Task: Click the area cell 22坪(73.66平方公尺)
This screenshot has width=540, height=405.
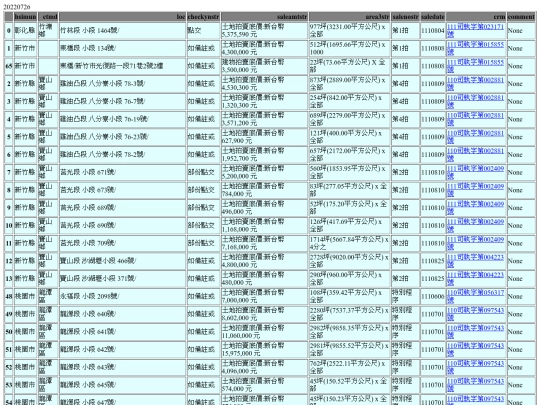Action: point(350,66)
